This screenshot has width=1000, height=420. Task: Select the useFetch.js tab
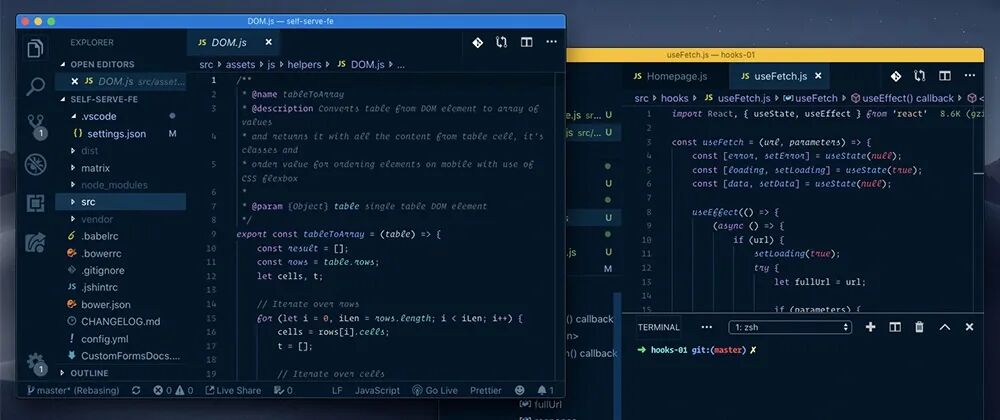(x=779, y=76)
